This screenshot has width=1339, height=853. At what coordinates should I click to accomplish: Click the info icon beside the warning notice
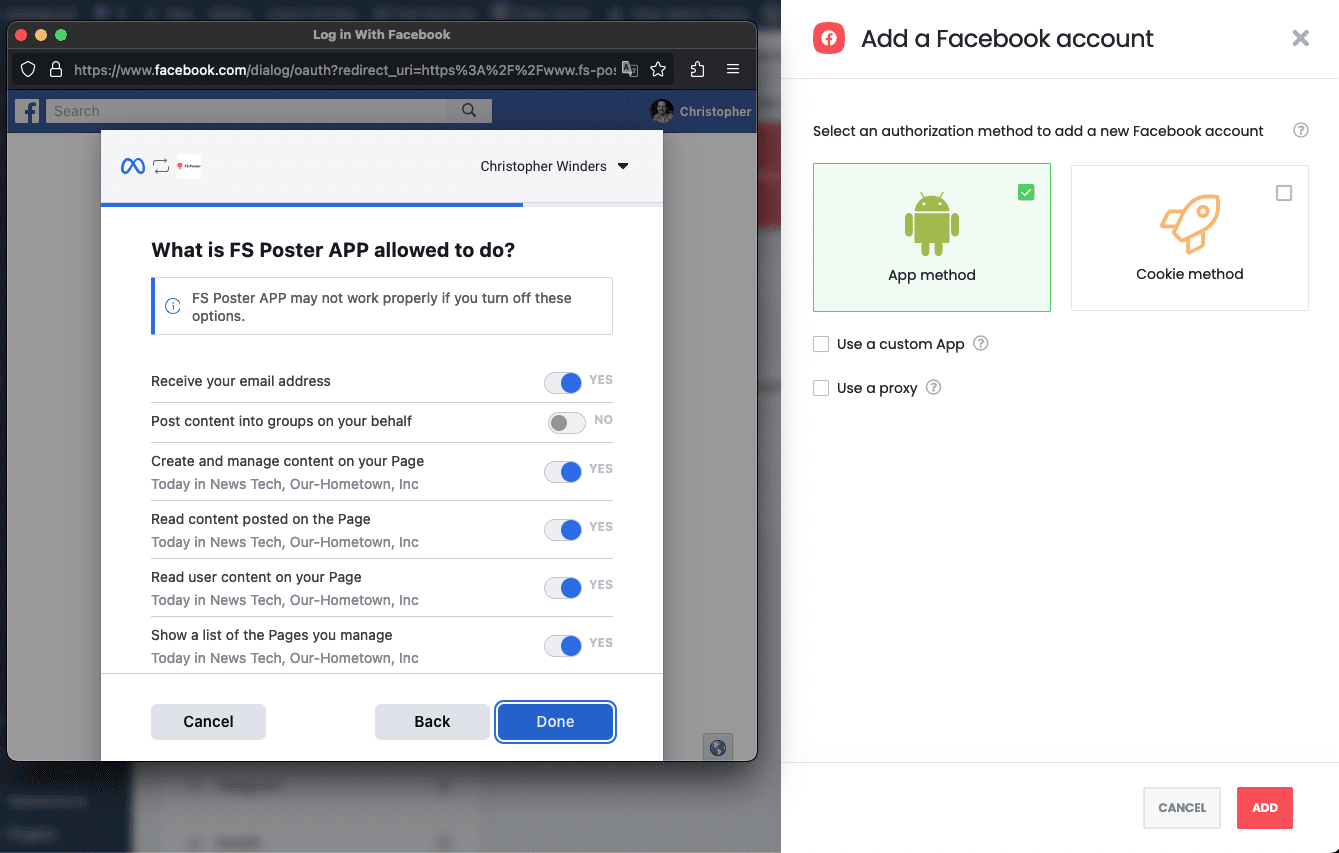pyautogui.click(x=172, y=306)
